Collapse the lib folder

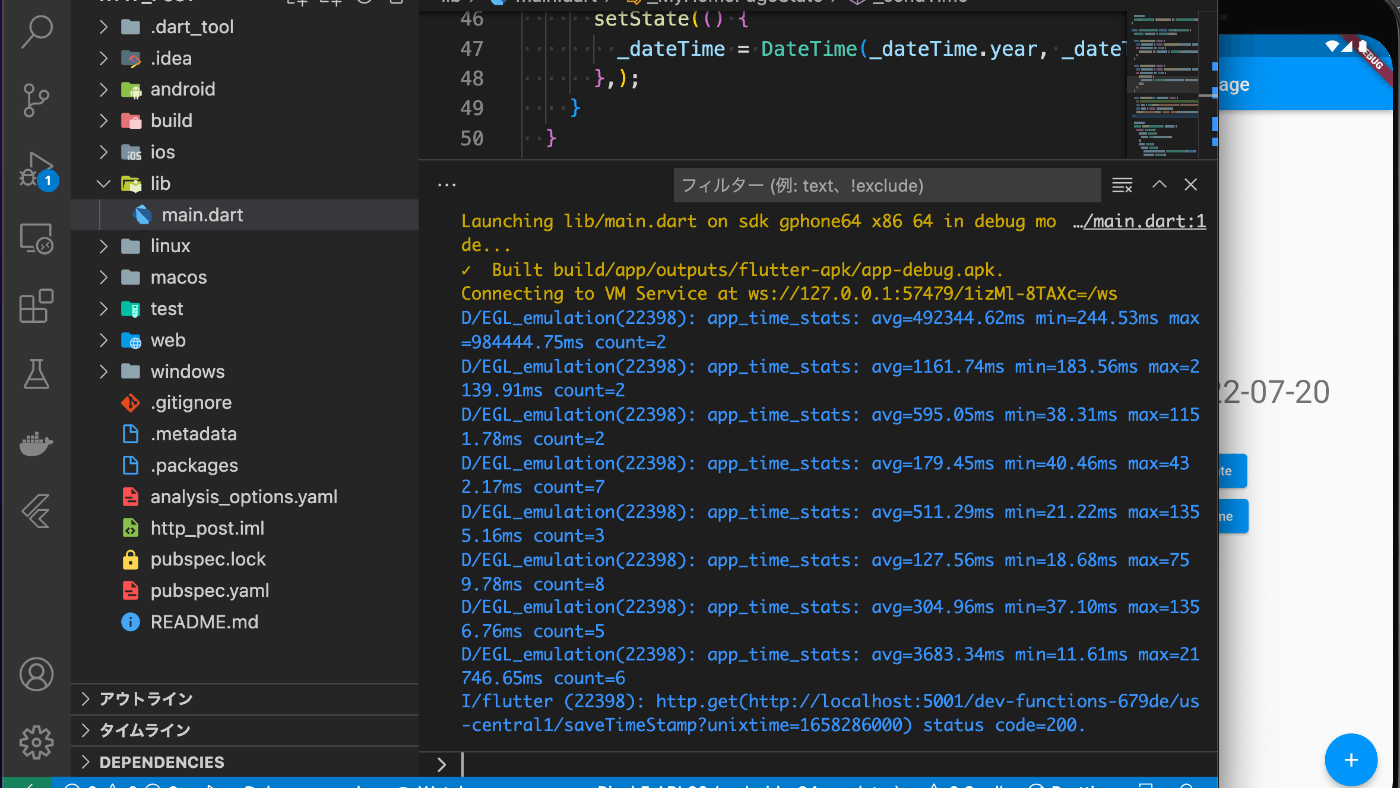click(245, 183)
